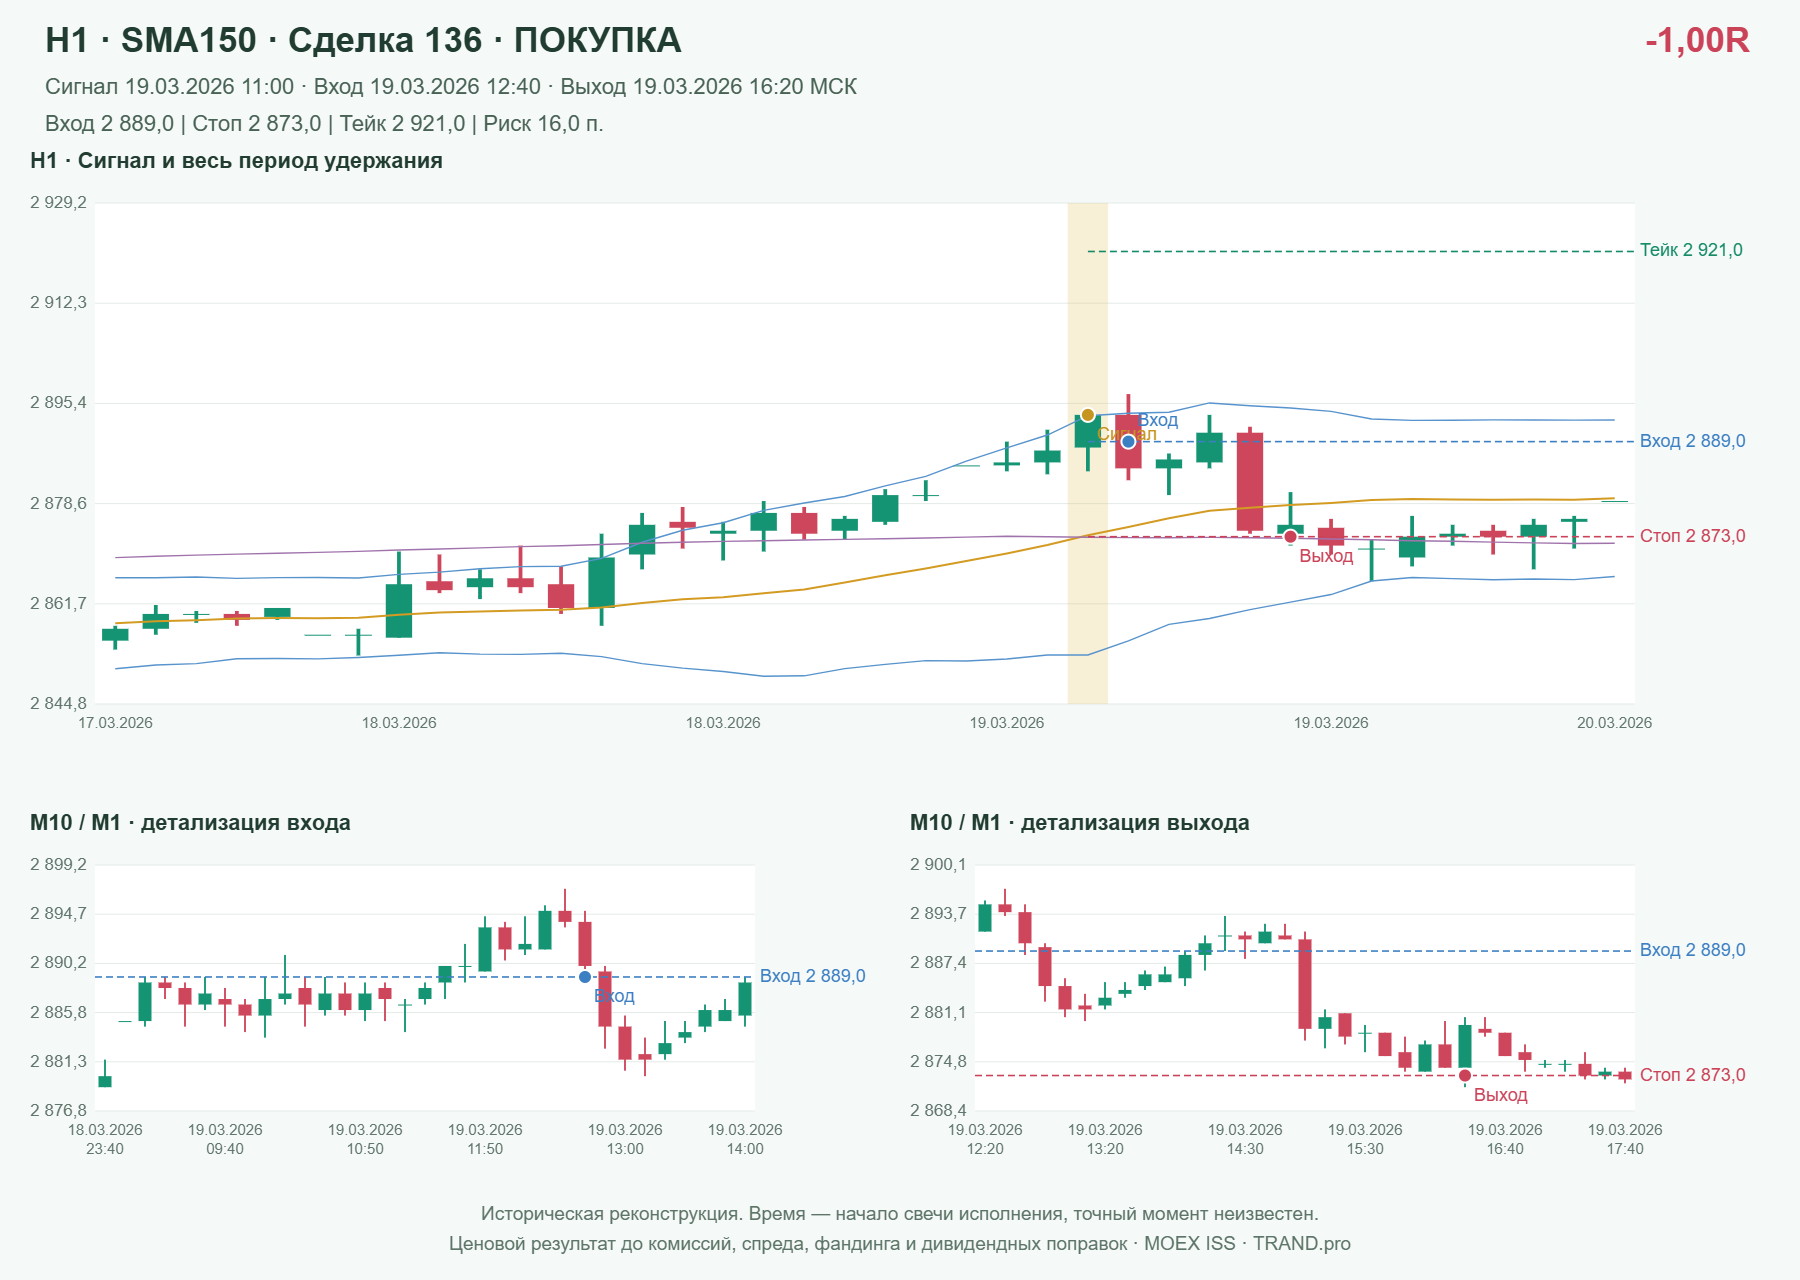Click the 20.03.2026 date label on H1 axis

click(1614, 723)
